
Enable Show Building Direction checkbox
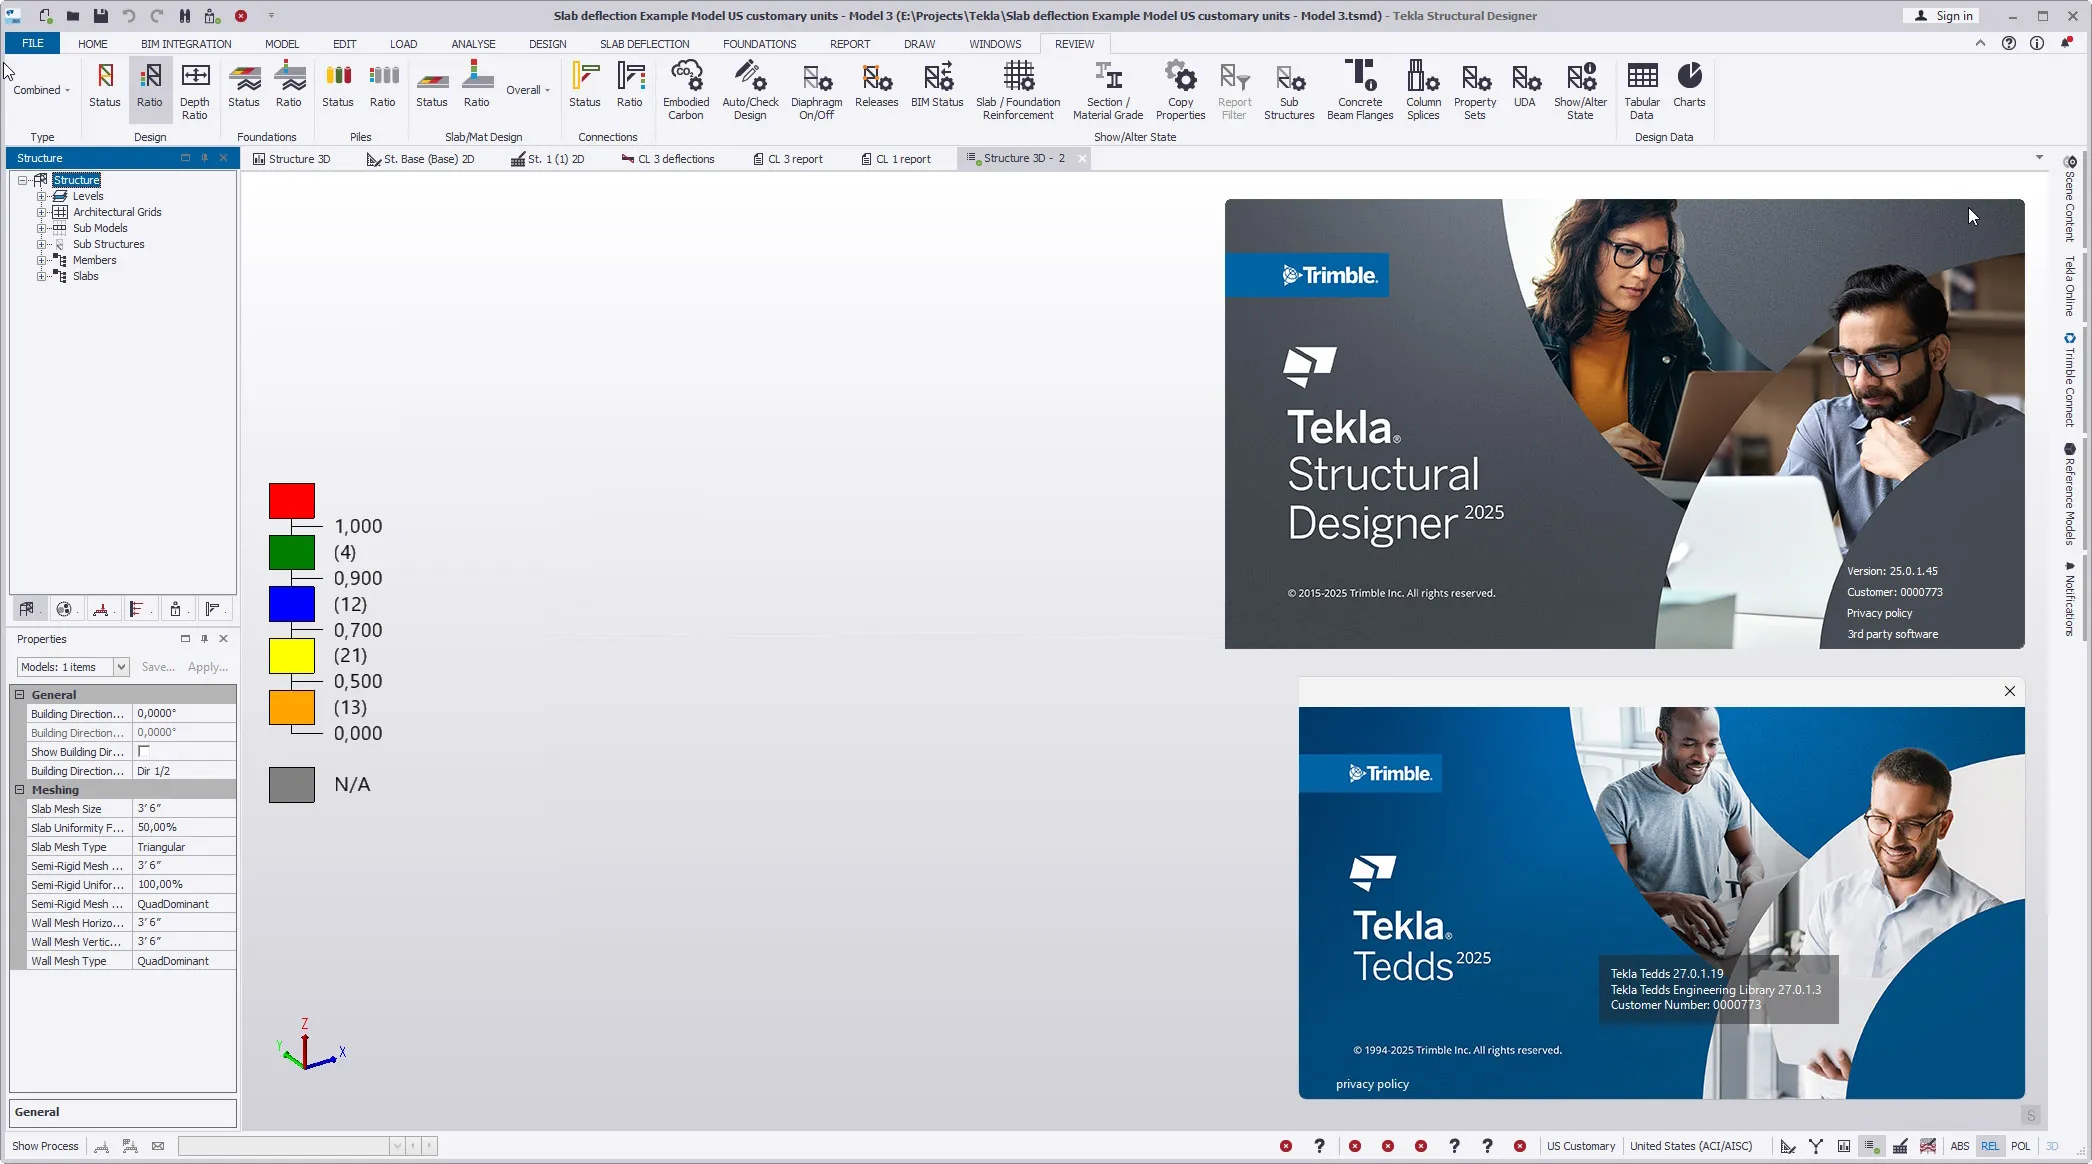pos(144,751)
